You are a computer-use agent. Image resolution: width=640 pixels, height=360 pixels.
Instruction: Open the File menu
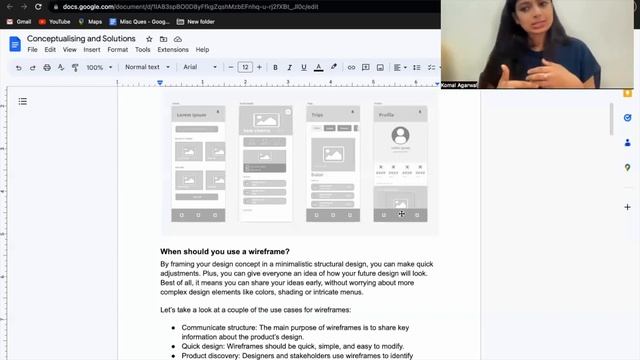32,50
